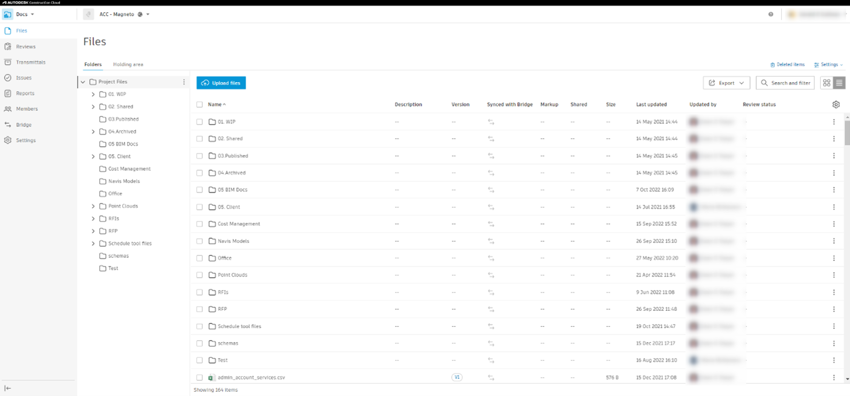Open the Members sidebar icon
Screen dimensions: 850x396
[x=8, y=109]
